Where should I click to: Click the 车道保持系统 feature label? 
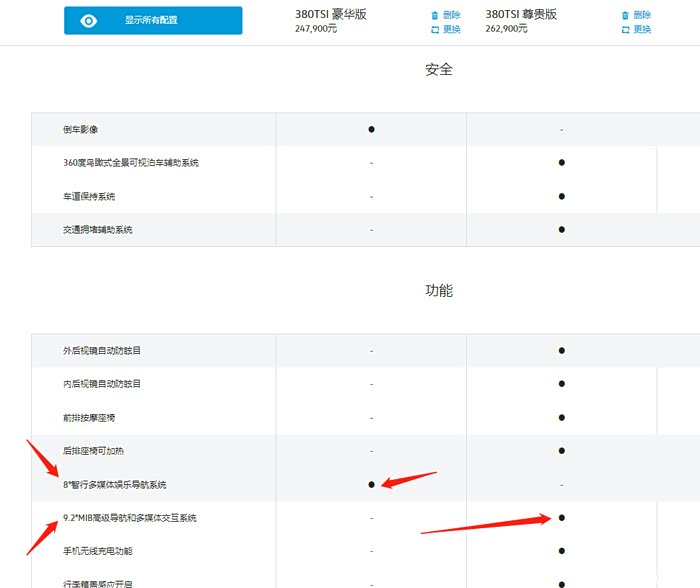point(89,196)
